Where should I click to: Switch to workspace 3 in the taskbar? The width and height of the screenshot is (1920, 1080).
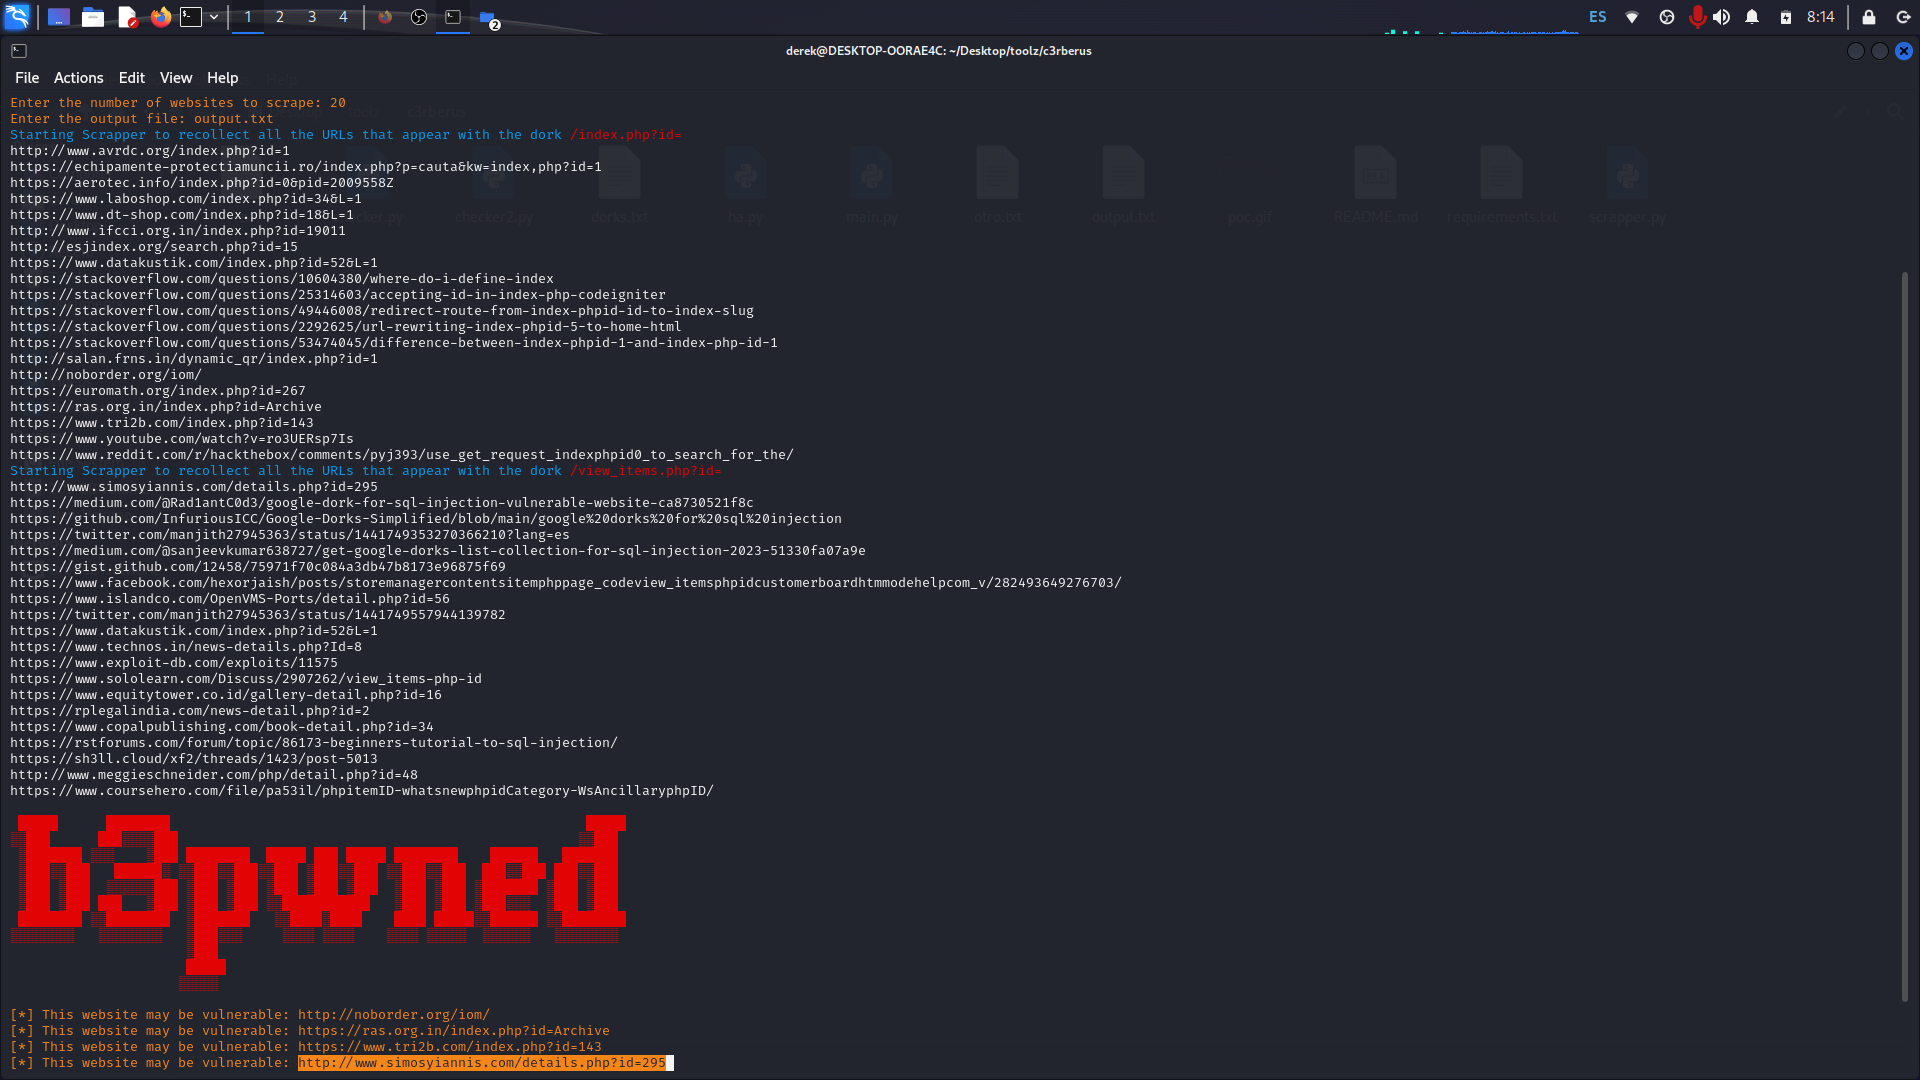[311, 16]
